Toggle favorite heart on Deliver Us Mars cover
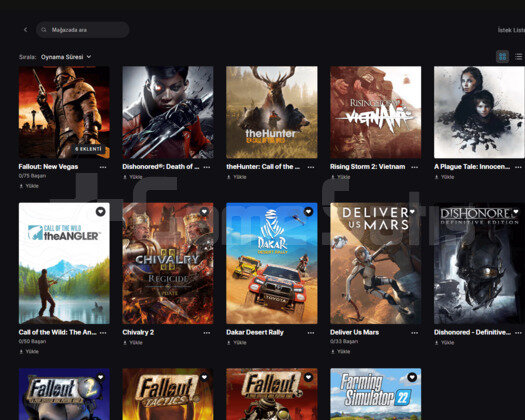 point(412,212)
